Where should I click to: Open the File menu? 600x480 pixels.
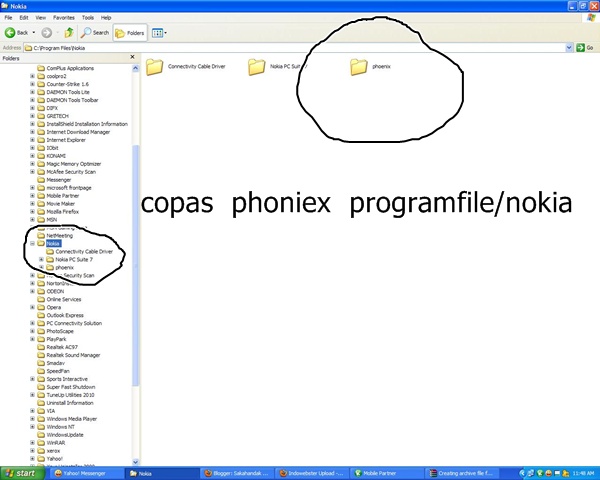click(x=8, y=18)
